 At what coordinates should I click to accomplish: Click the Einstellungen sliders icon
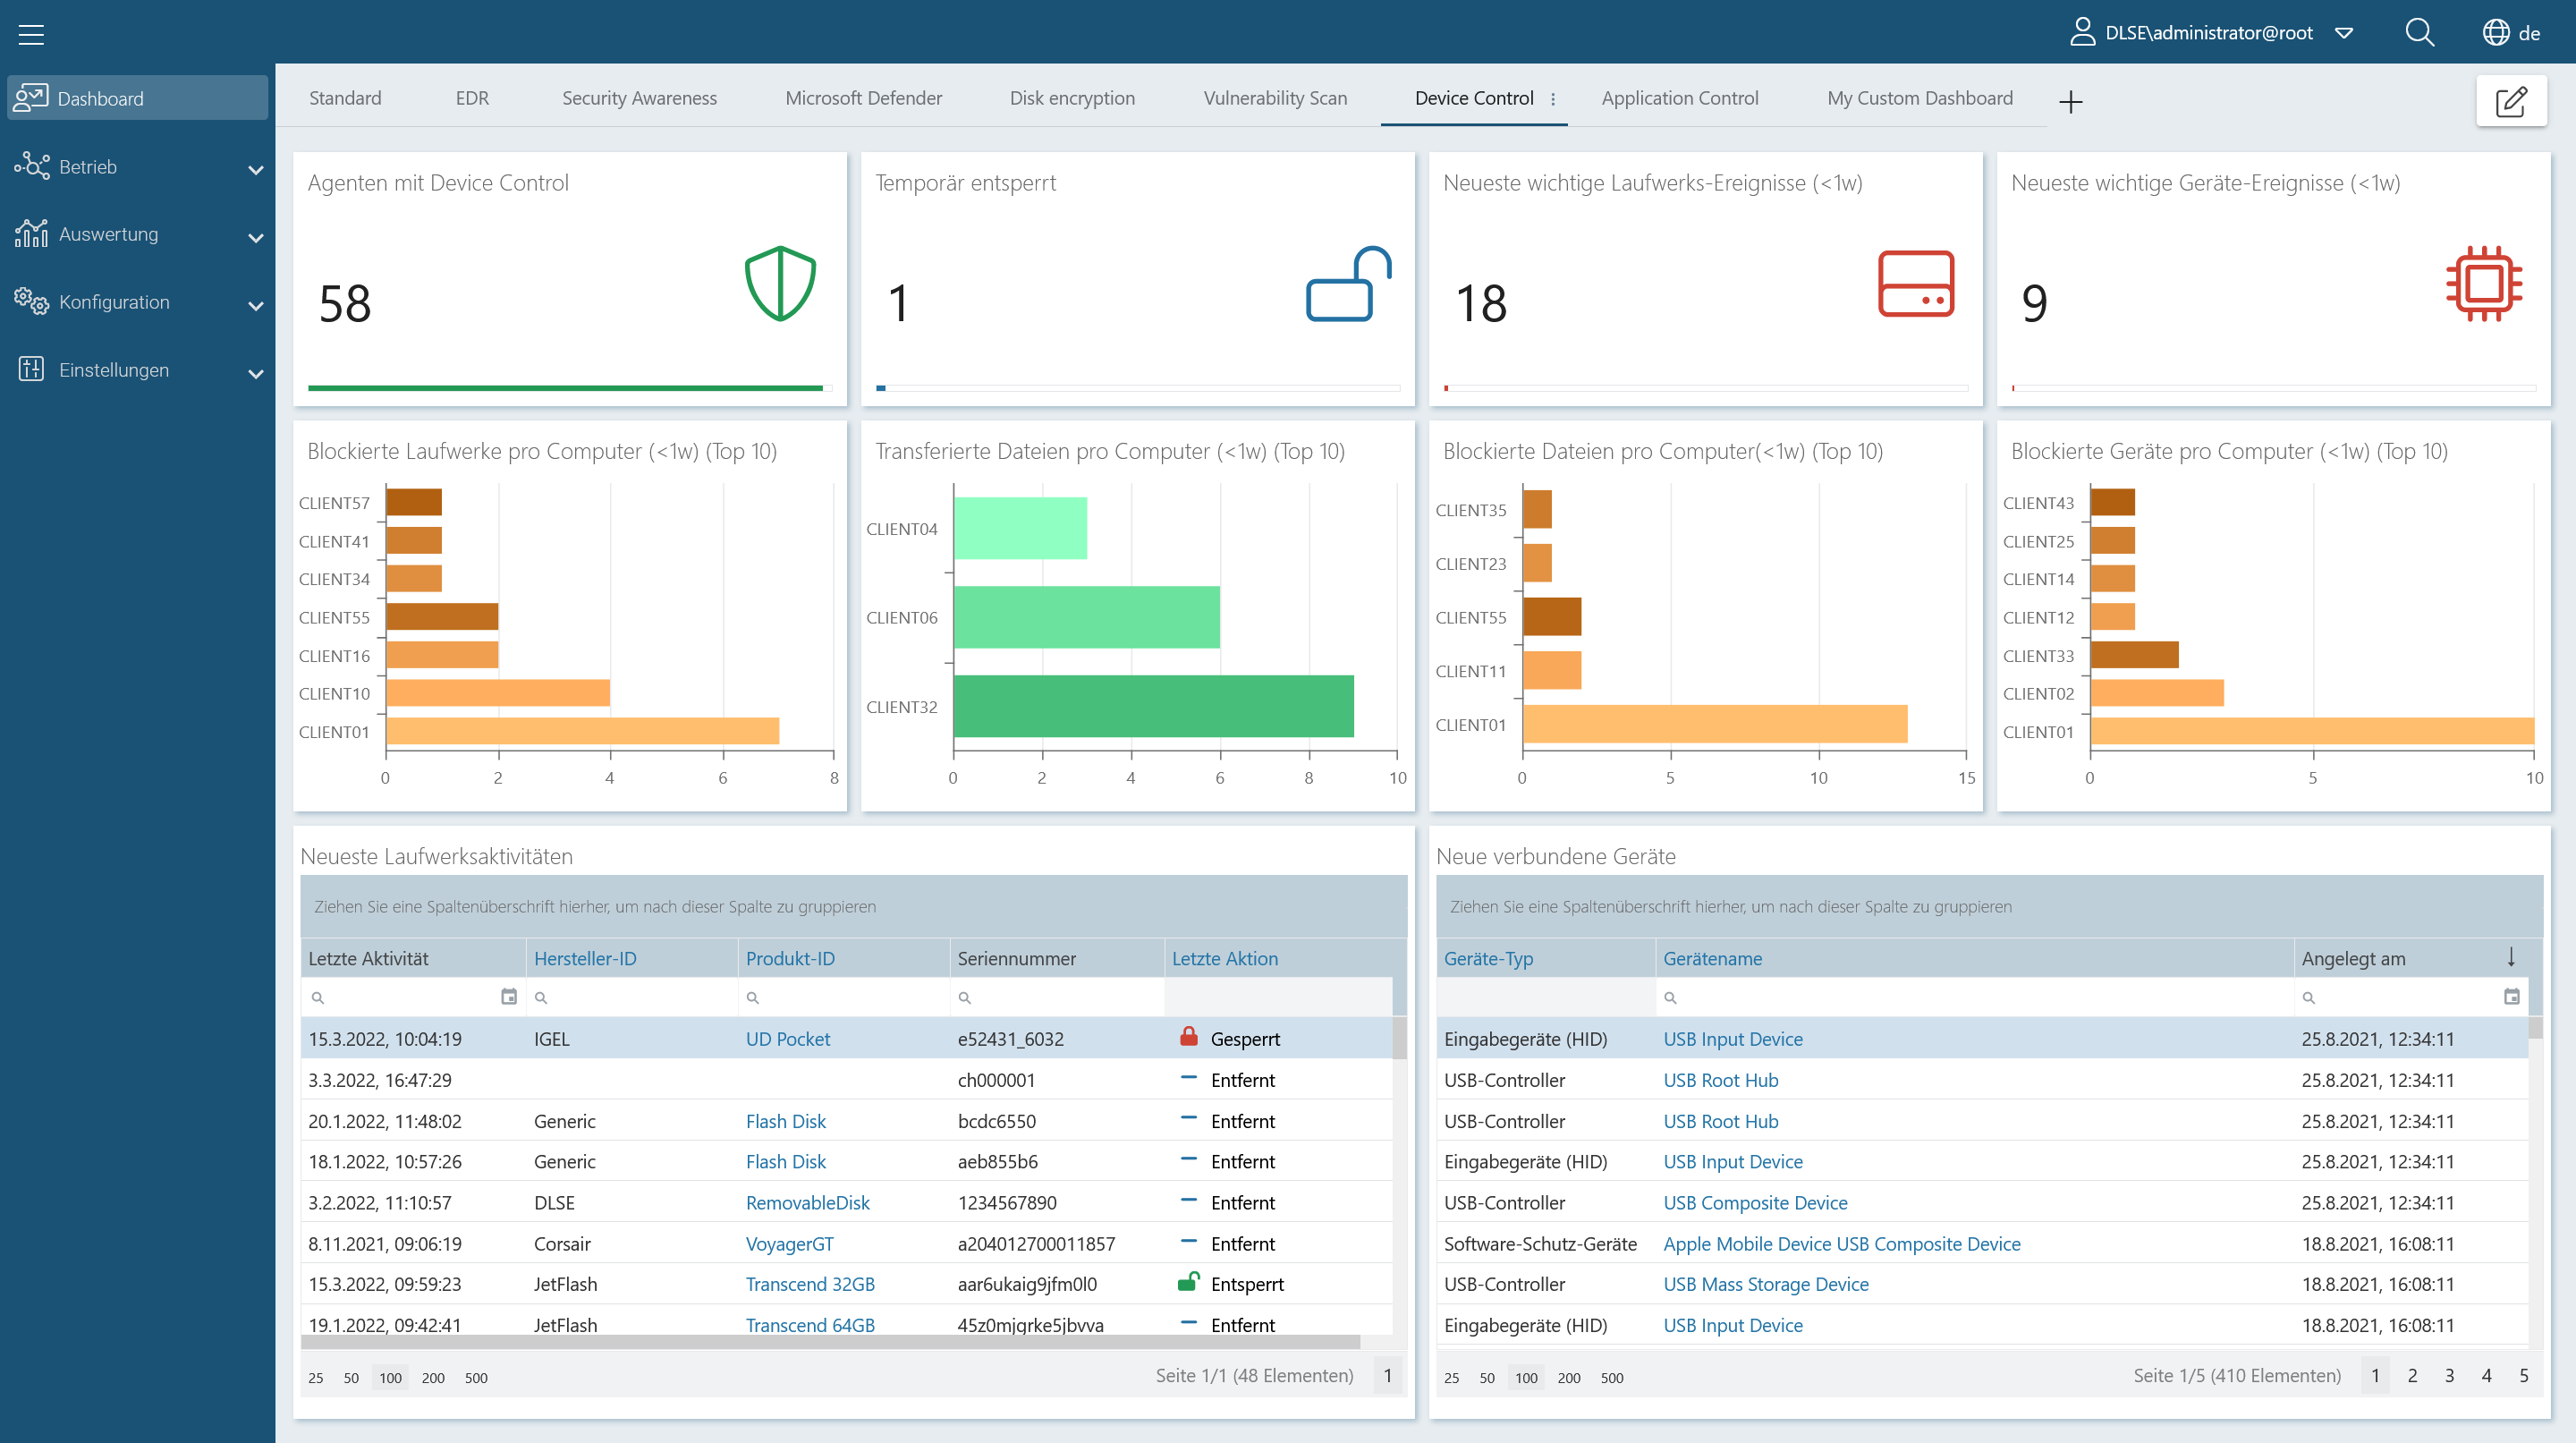pyautogui.click(x=31, y=369)
